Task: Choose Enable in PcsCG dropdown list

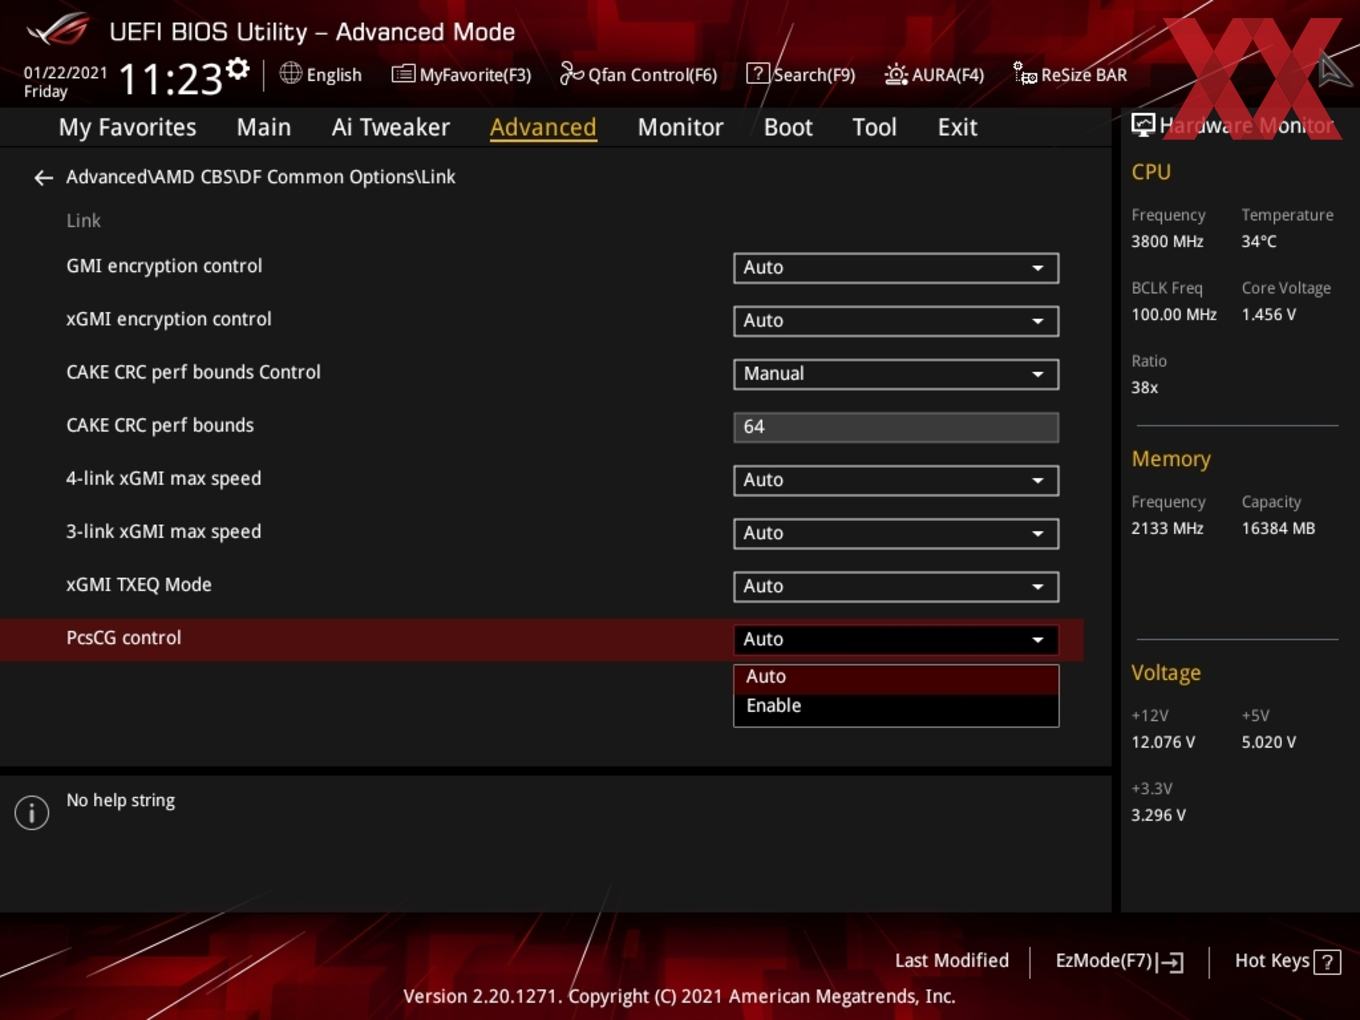Action: 896,706
